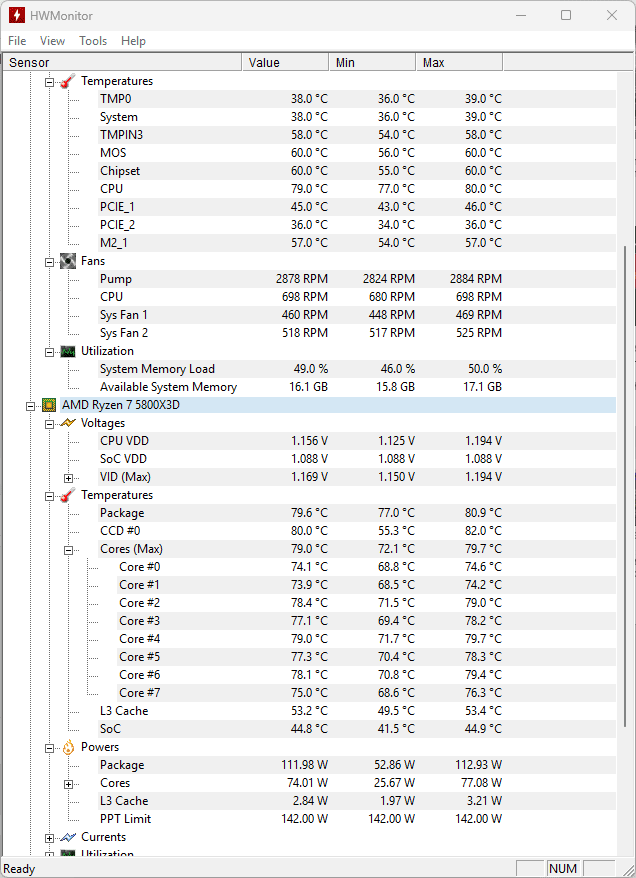Collapse the AMD Ryzen 7 5800X3D node
The image size is (636, 878).
31,406
